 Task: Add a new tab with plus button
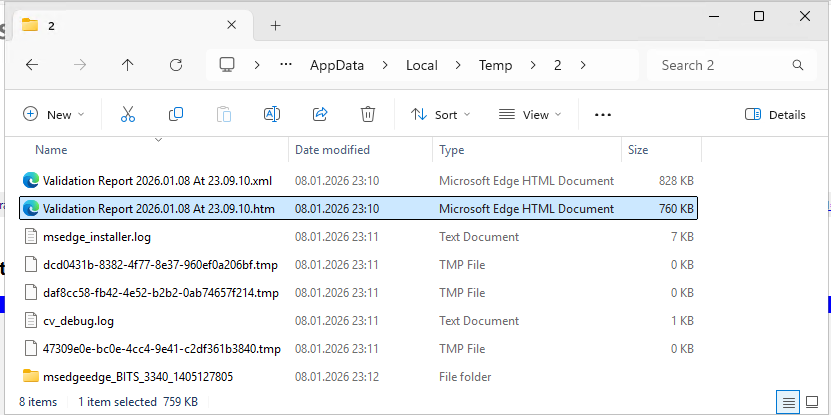click(276, 25)
